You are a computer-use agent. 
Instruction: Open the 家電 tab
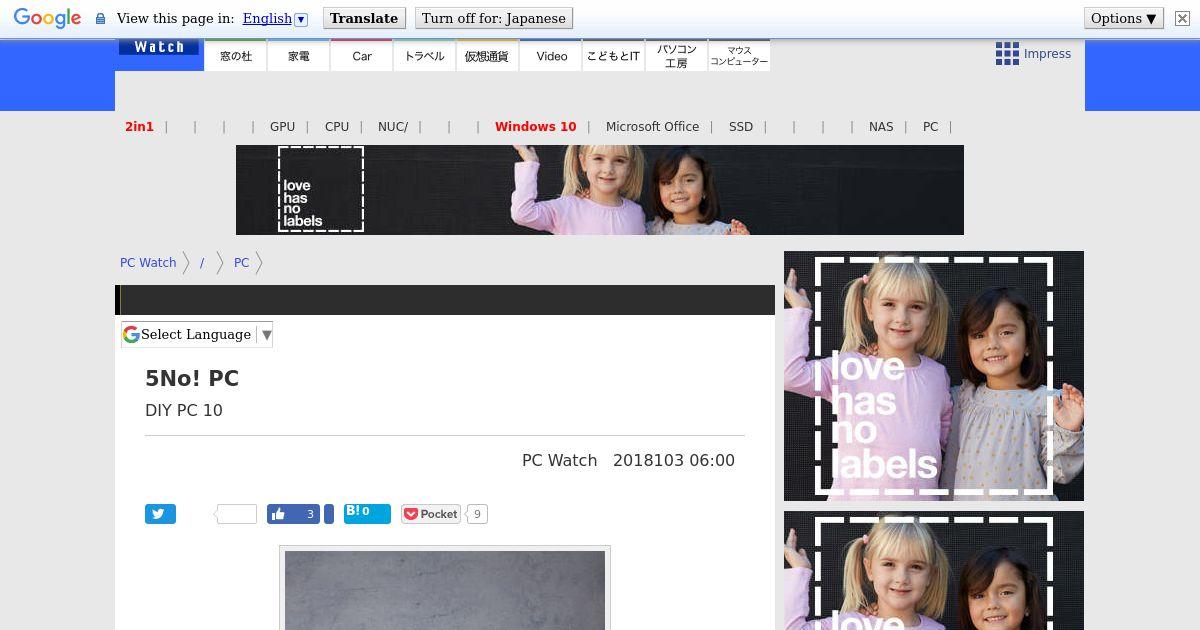299,56
